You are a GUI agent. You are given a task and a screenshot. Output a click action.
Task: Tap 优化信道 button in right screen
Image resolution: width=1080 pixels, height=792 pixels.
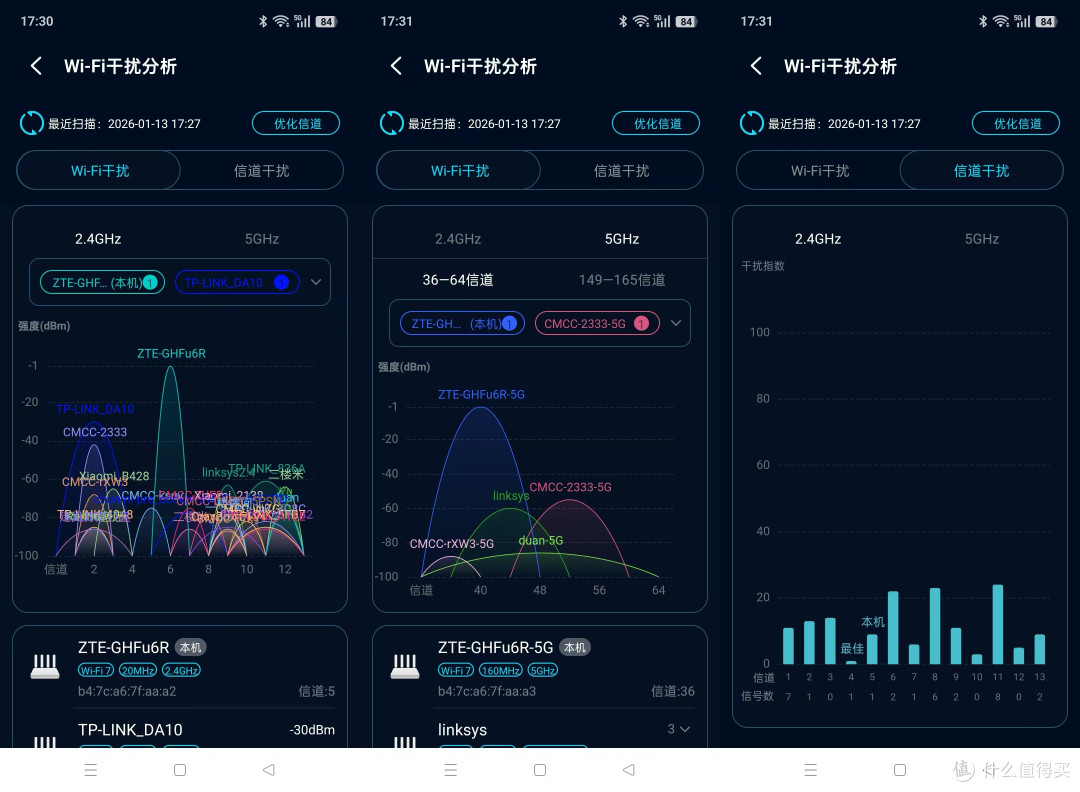(1017, 123)
